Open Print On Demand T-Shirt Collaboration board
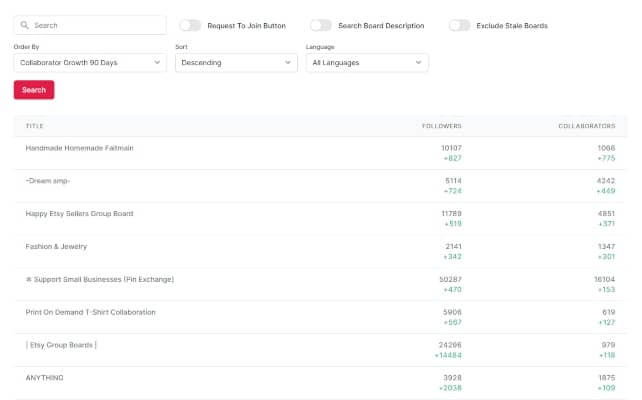 point(90,312)
